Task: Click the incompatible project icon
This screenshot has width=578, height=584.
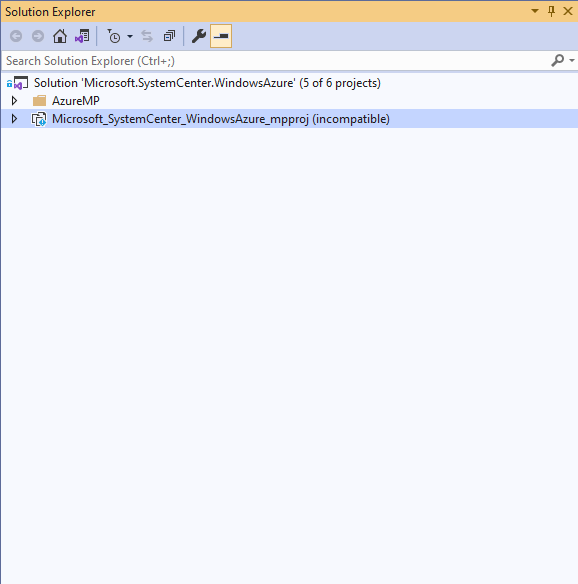Action: coord(39,119)
